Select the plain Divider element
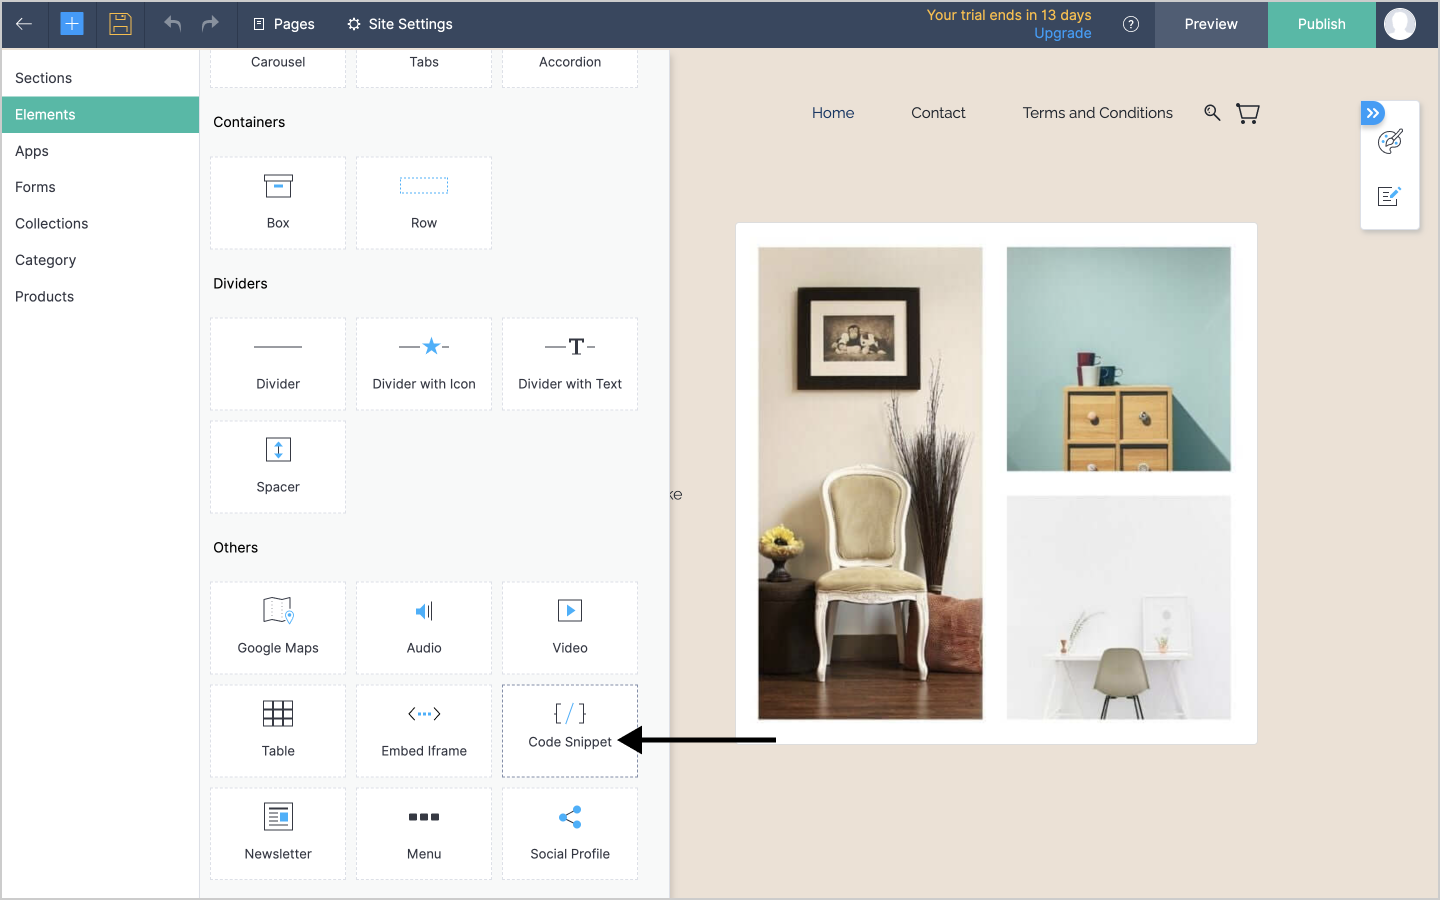 tap(278, 364)
